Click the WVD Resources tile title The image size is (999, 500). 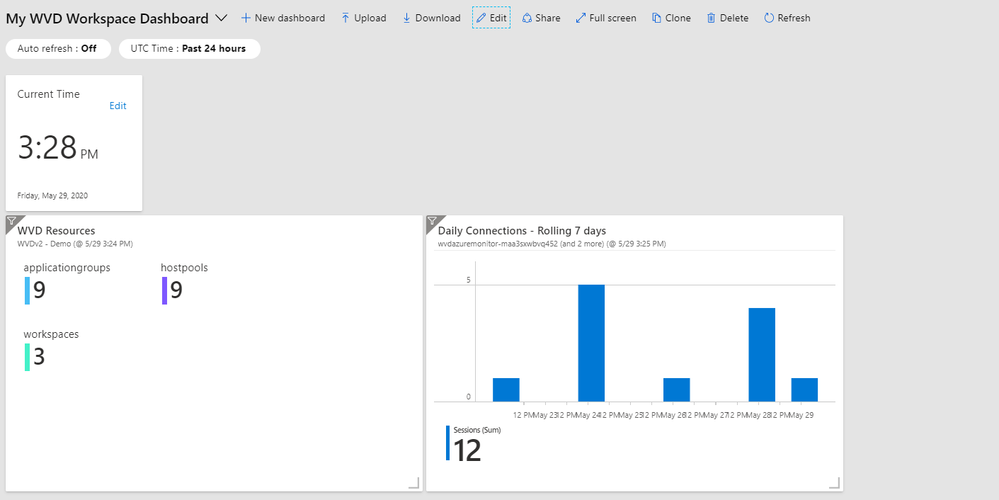point(56,231)
